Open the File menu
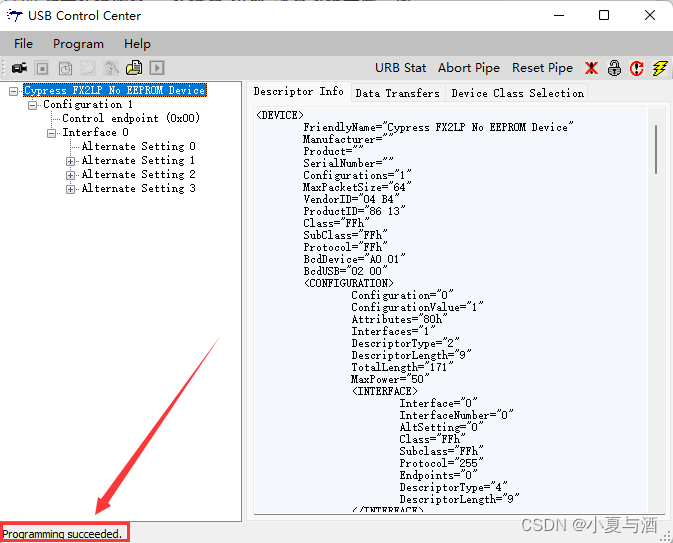 [x=23, y=44]
